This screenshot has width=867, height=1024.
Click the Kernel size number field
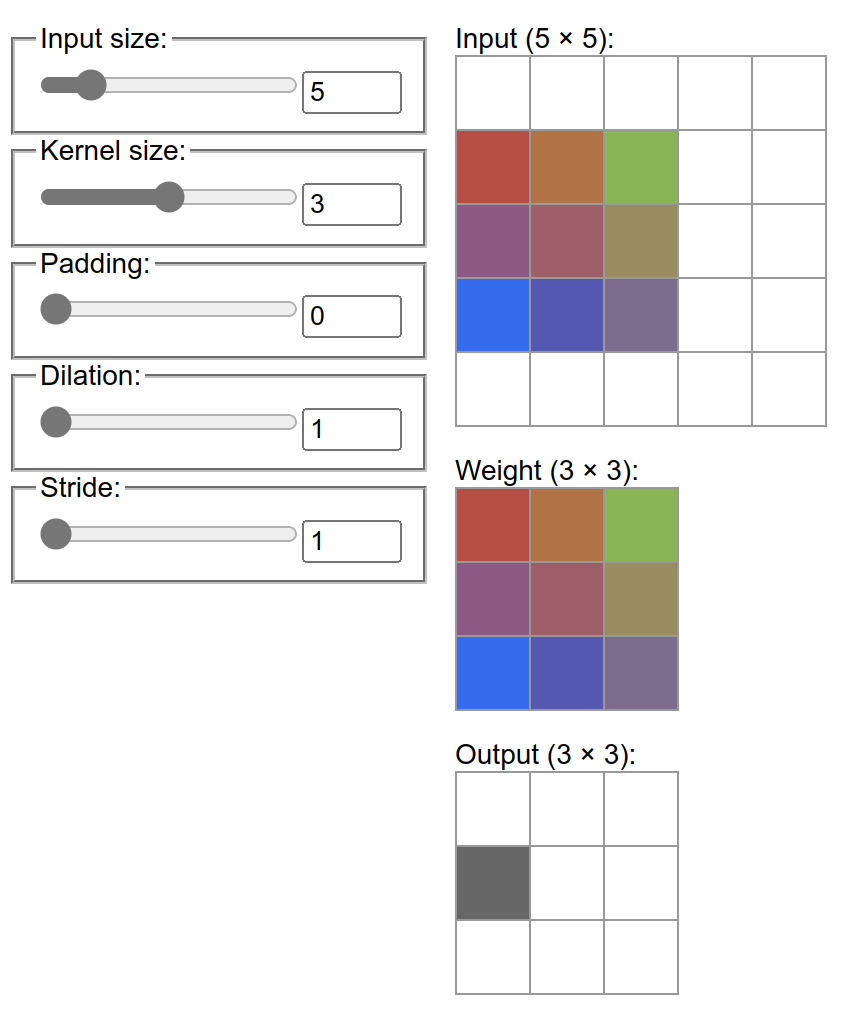tap(351, 204)
